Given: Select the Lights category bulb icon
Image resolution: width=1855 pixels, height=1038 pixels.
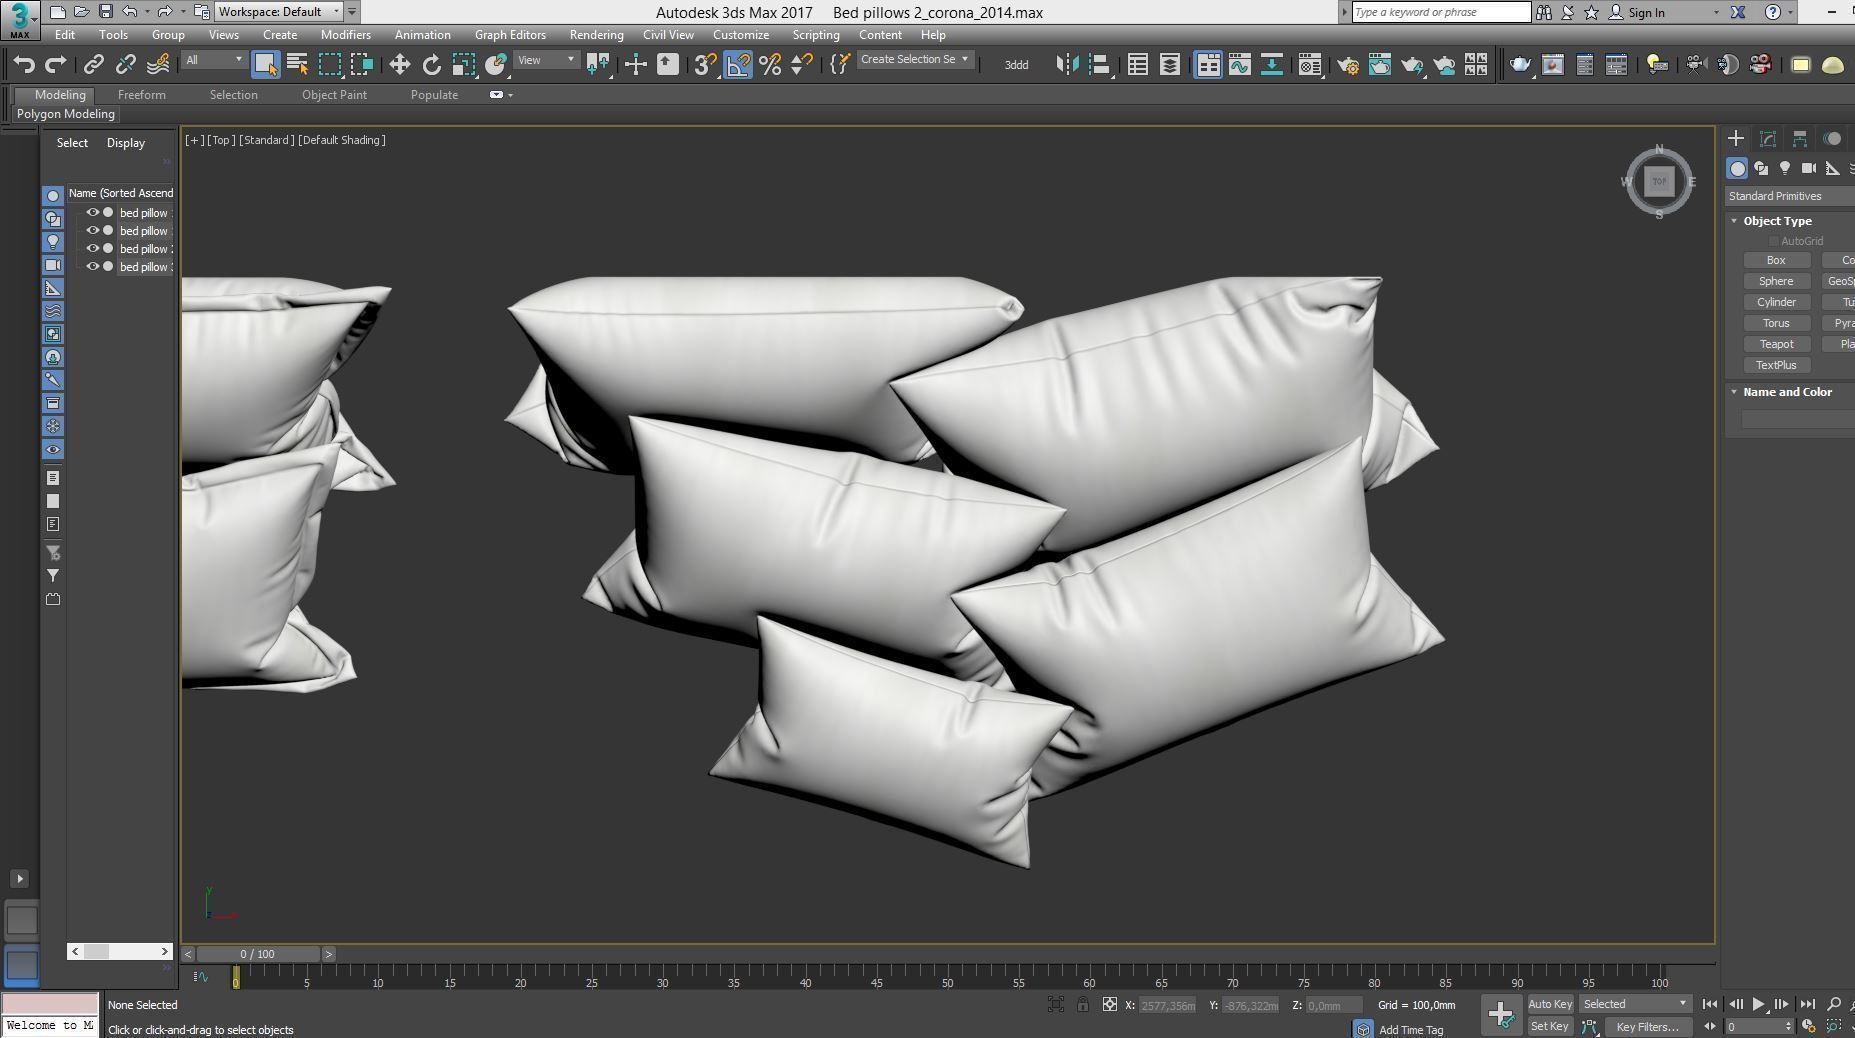Looking at the screenshot, I should click(1785, 168).
